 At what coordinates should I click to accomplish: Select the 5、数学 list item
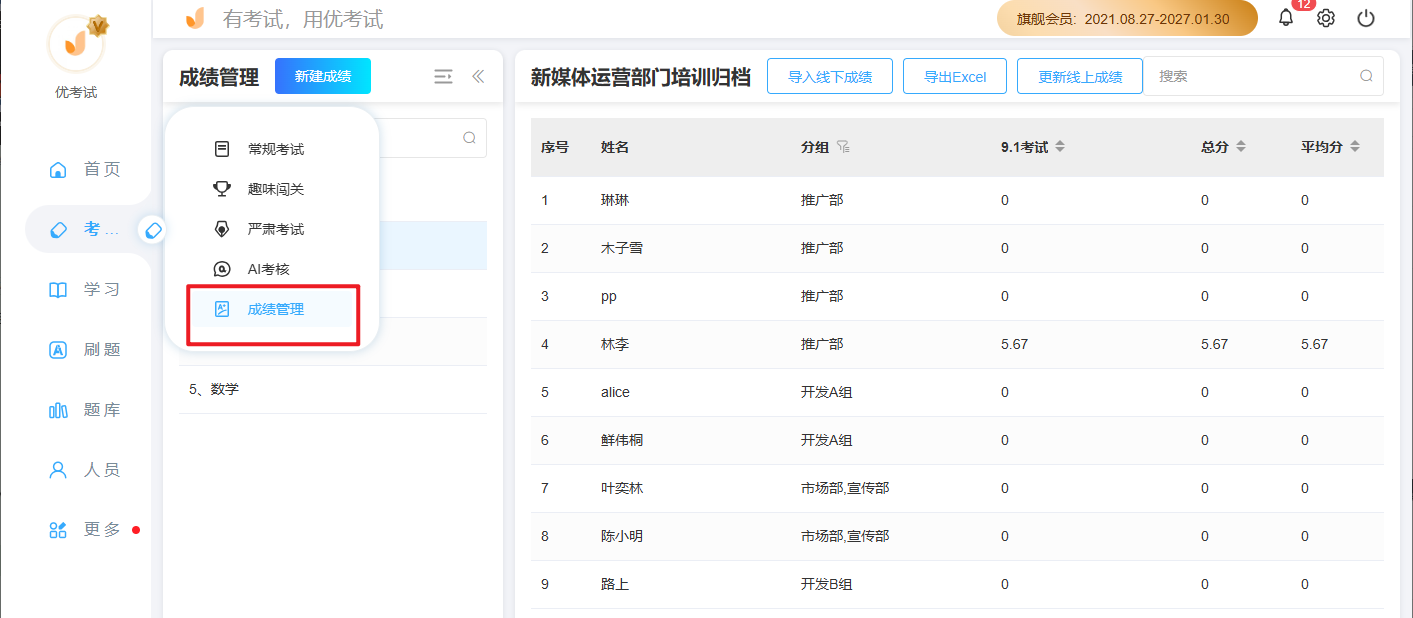(x=333, y=390)
